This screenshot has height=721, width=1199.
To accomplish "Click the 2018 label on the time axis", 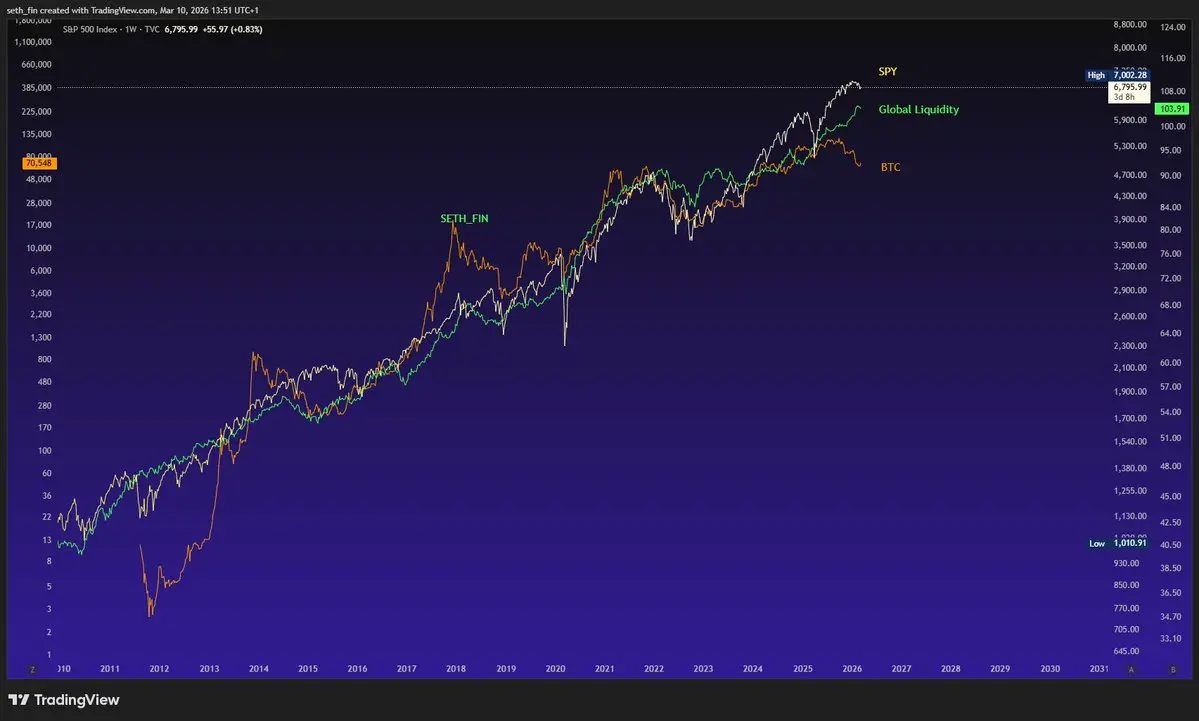I will (x=456, y=669).
